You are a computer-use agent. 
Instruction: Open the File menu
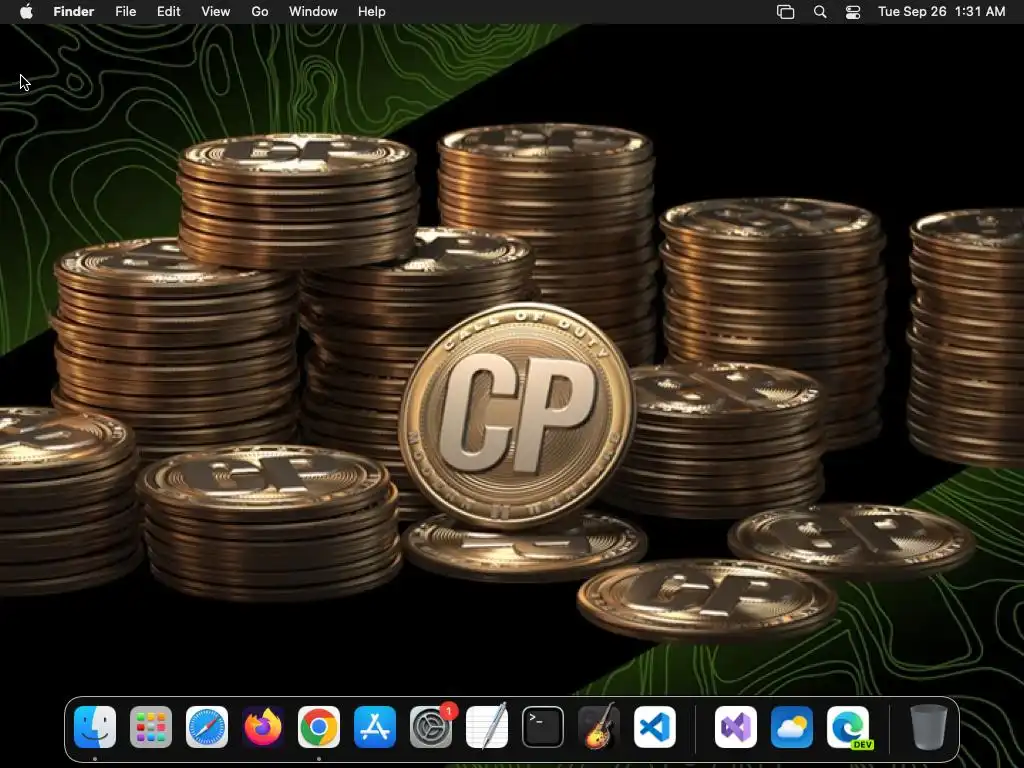[x=125, y=12]
